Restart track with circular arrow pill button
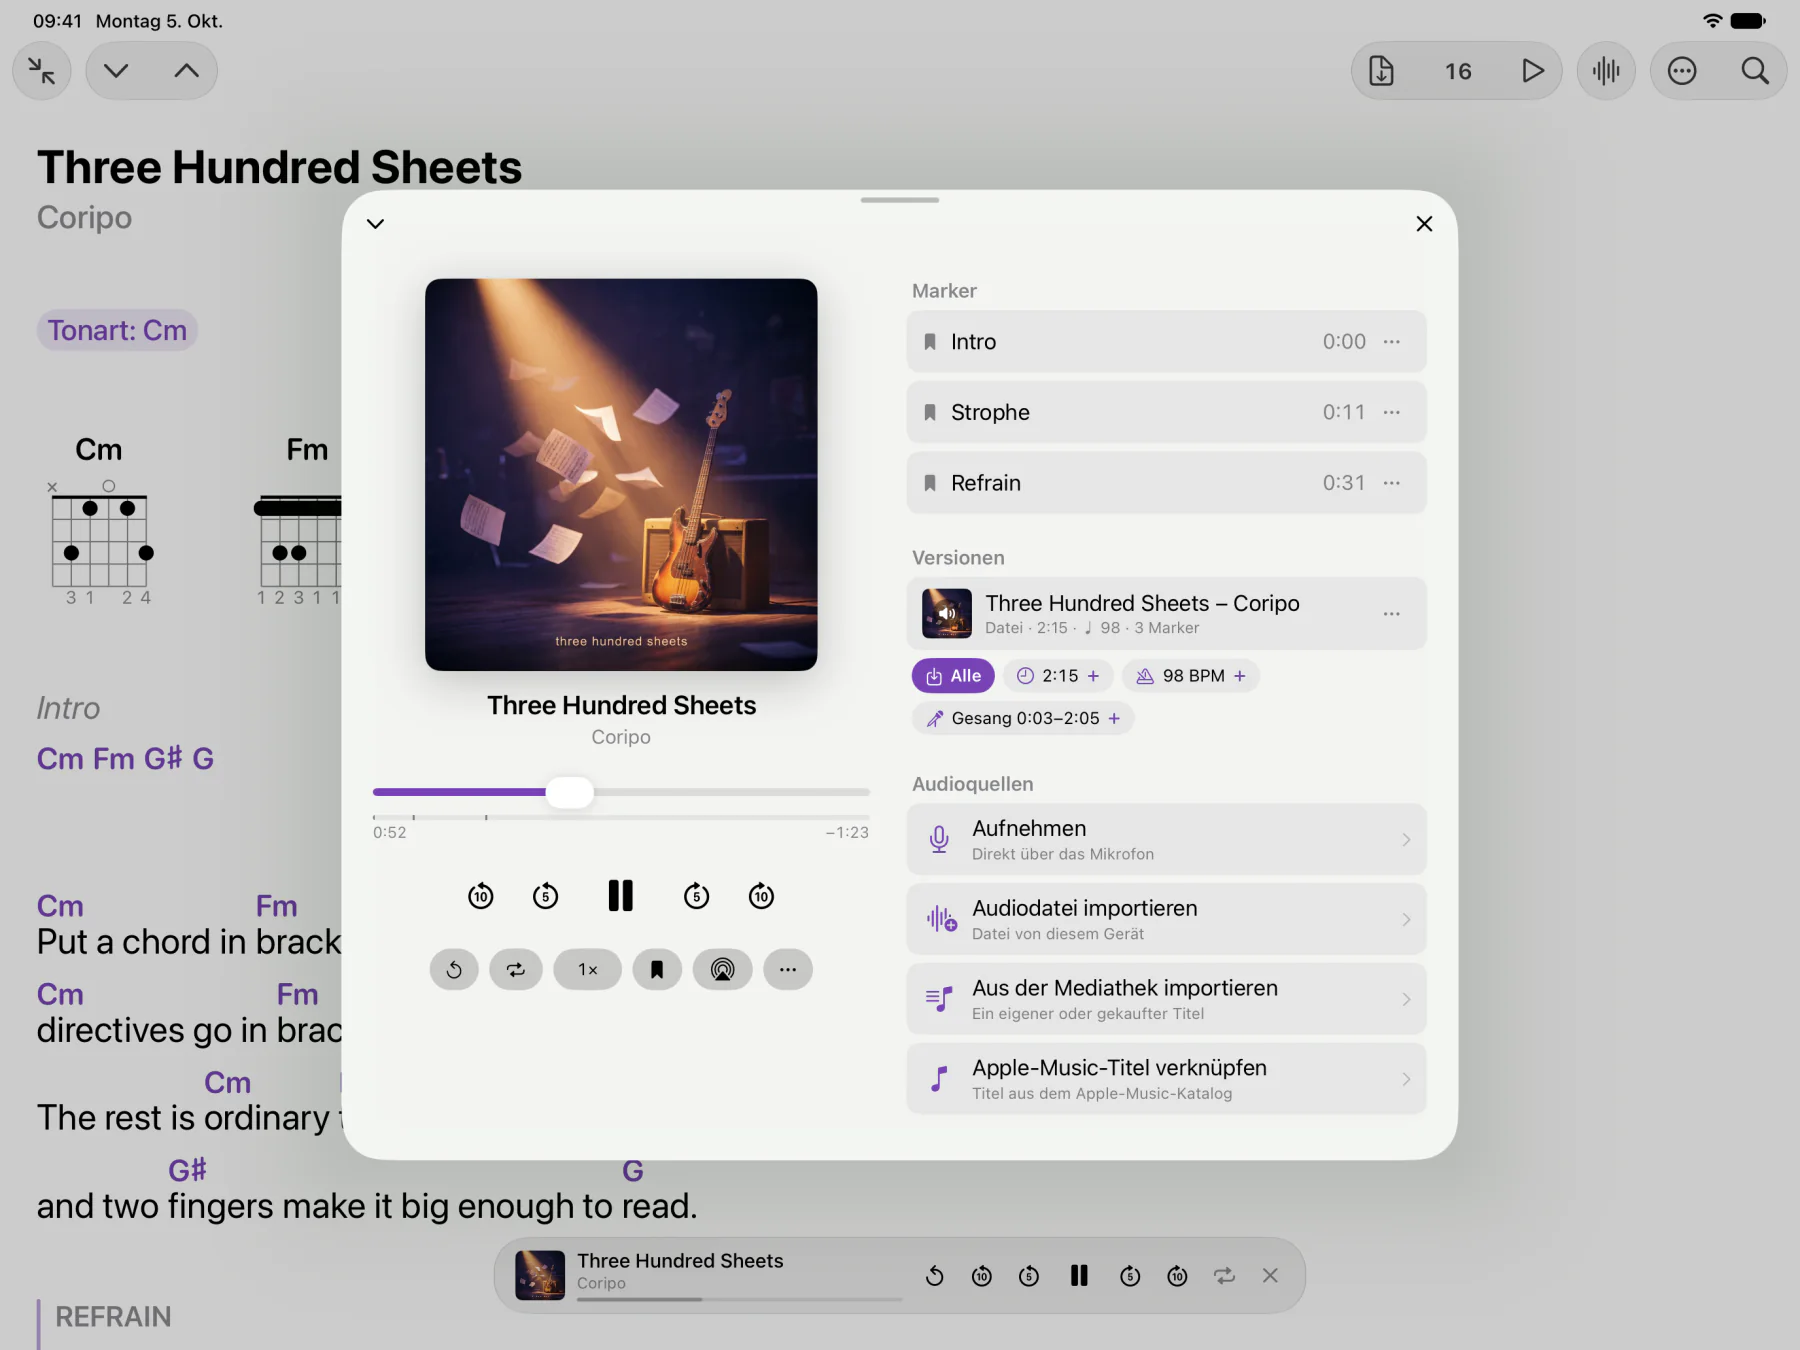Image resolution: width=1800 pixels, height=1350 pixels. (x=454, y=970)
